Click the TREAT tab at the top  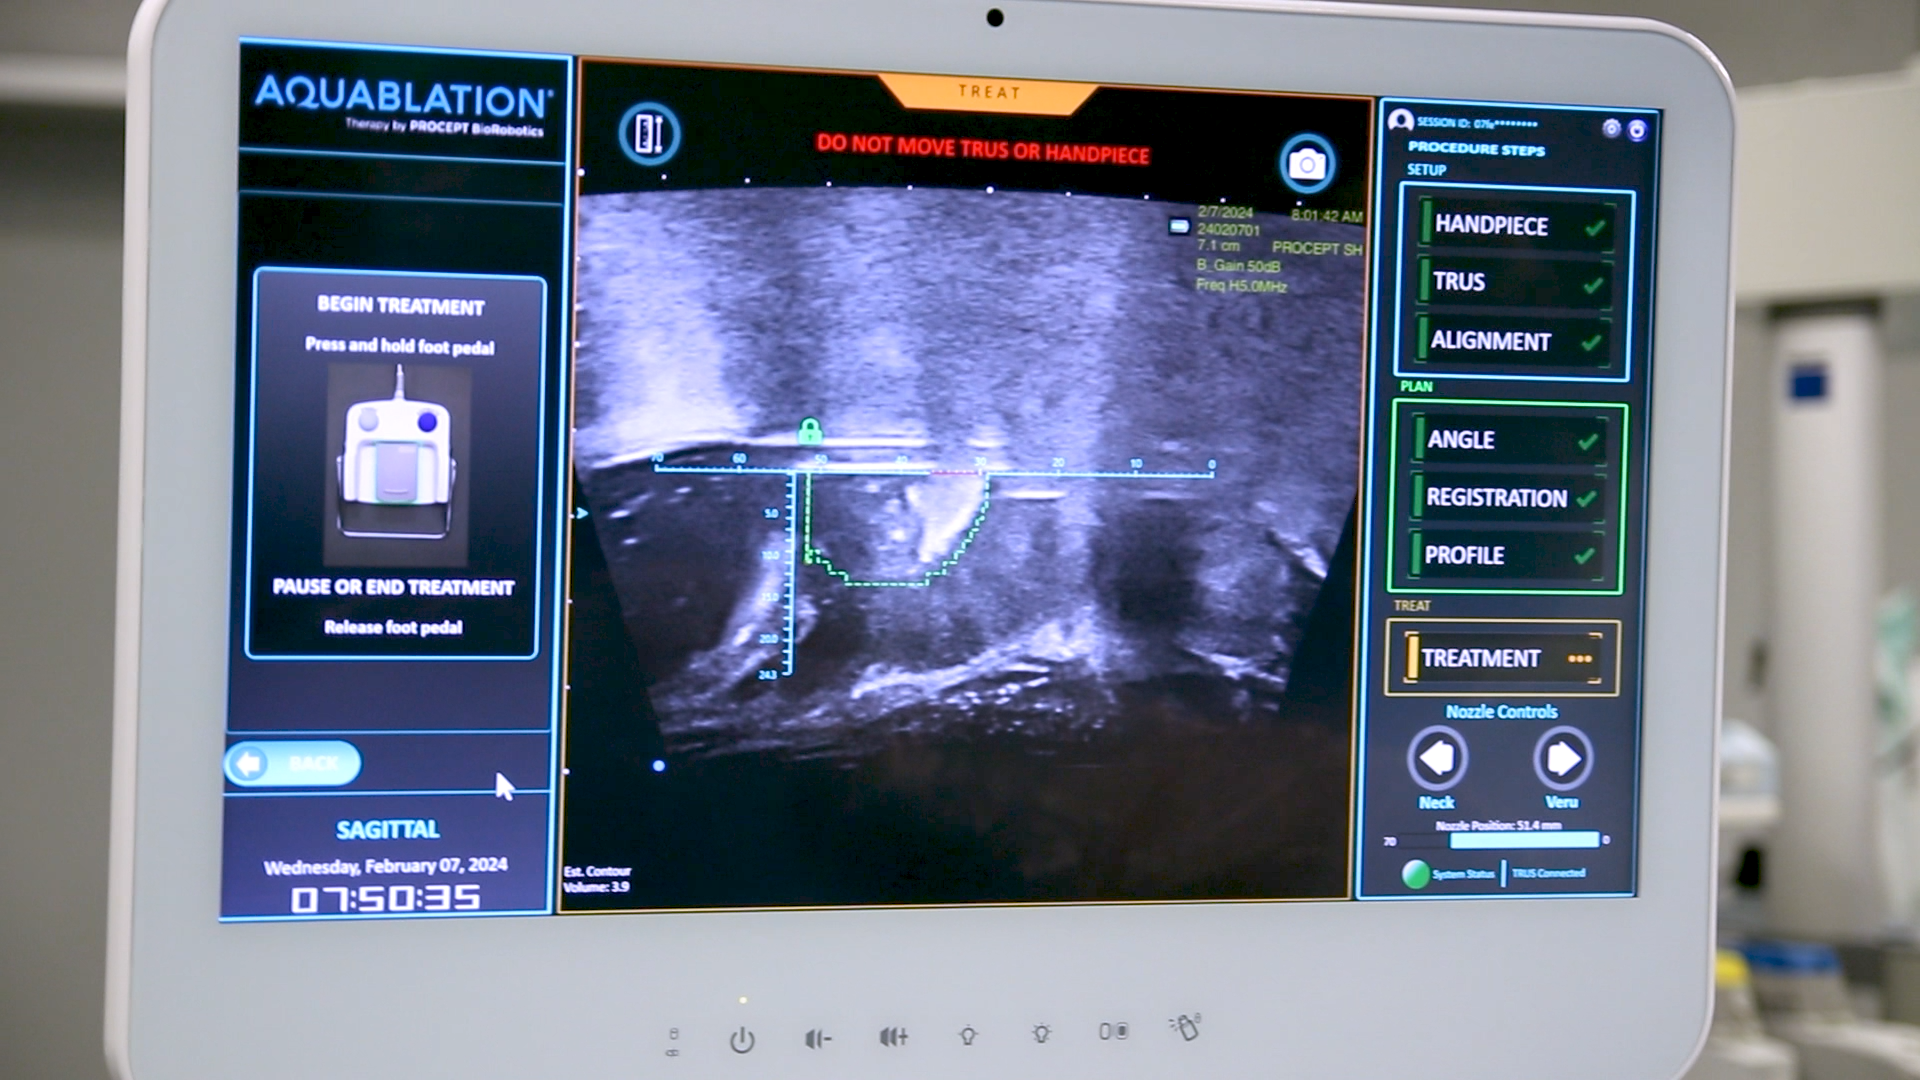[x=989, y=92]
